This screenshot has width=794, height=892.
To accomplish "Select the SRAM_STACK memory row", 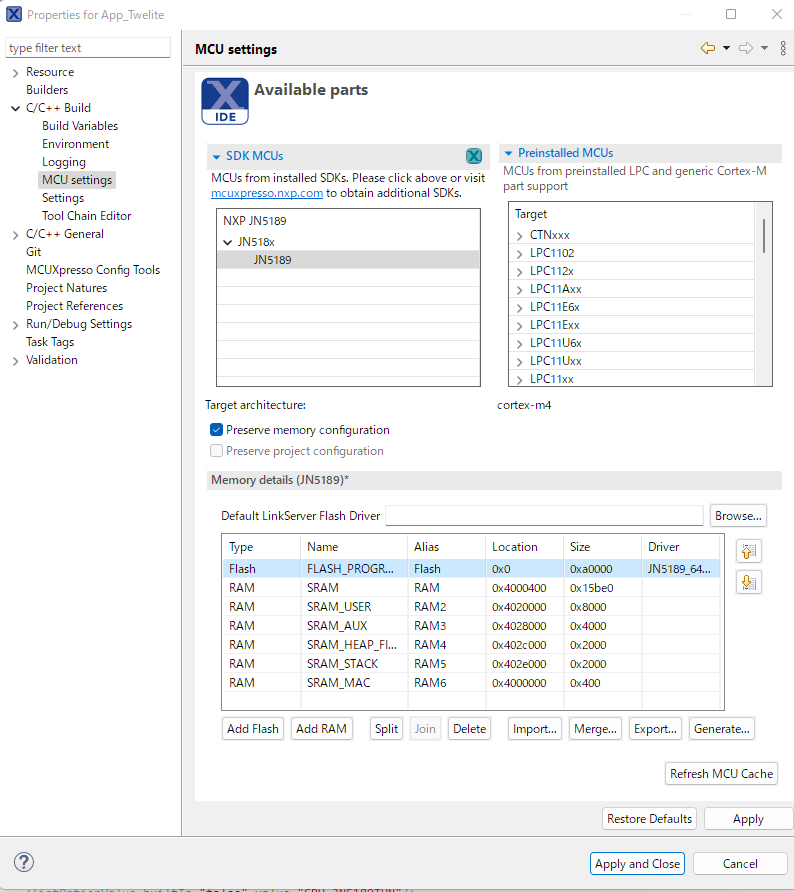I will point(471,663).
